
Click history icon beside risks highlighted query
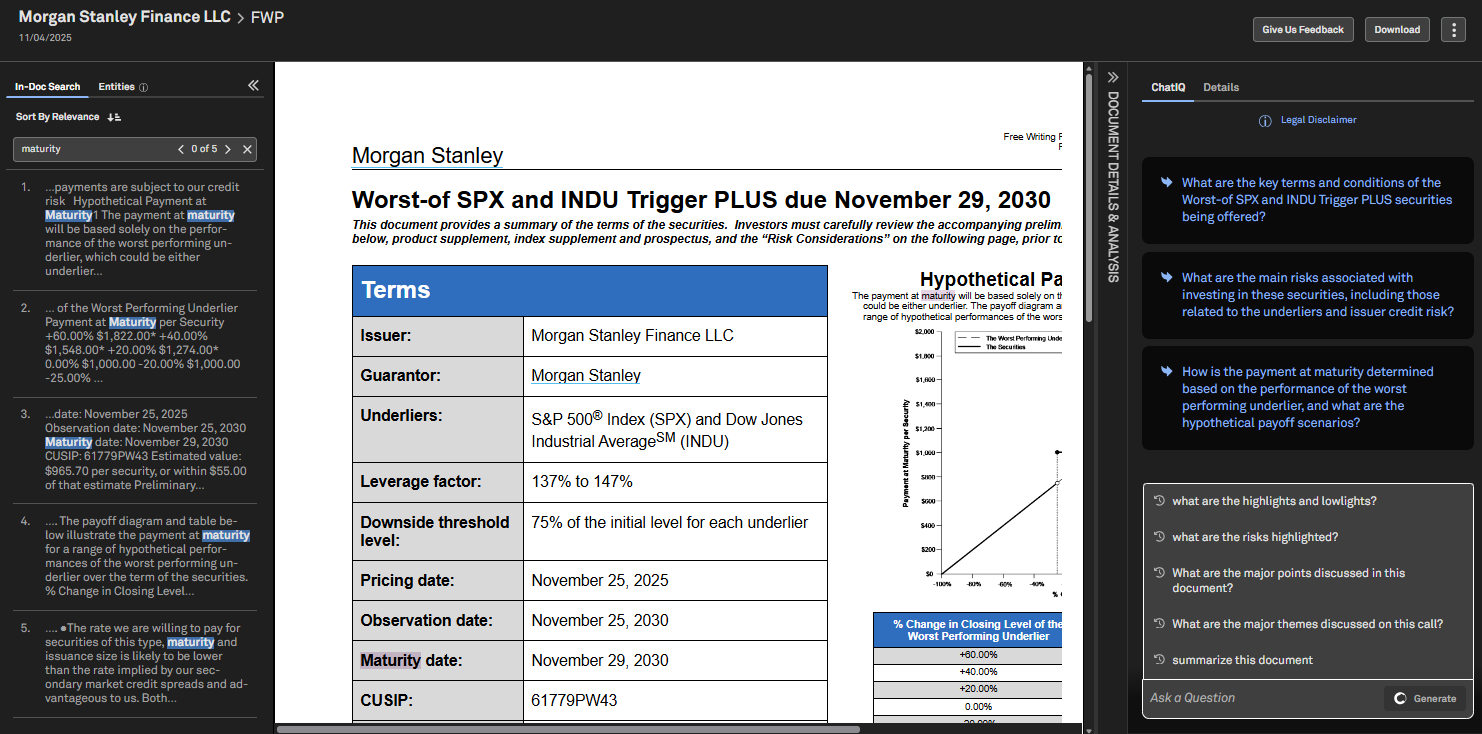(x=1159, y=537)
